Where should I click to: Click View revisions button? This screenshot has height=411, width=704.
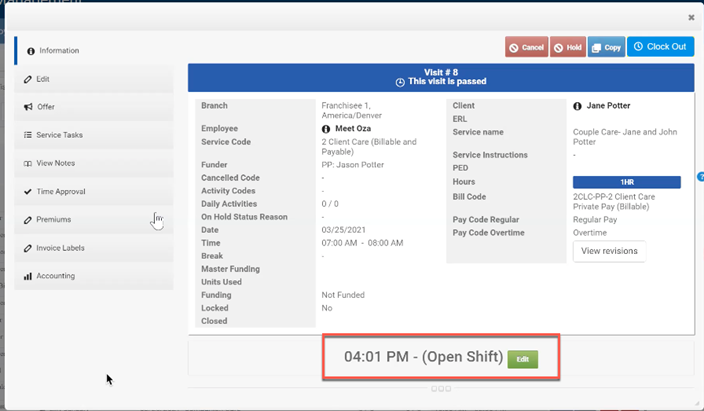click(609, 251)
